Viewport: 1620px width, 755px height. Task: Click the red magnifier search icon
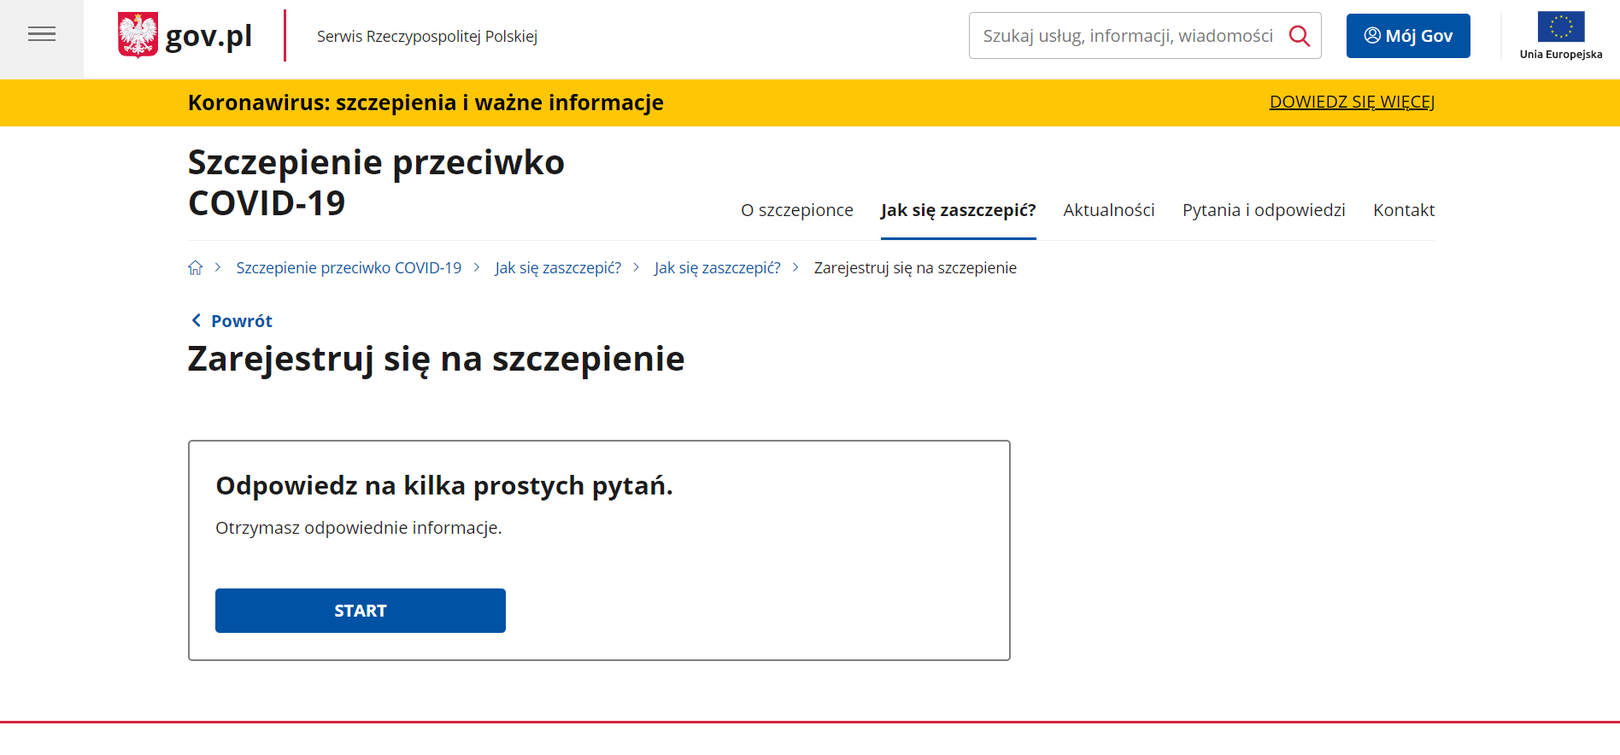(1299, 36)
